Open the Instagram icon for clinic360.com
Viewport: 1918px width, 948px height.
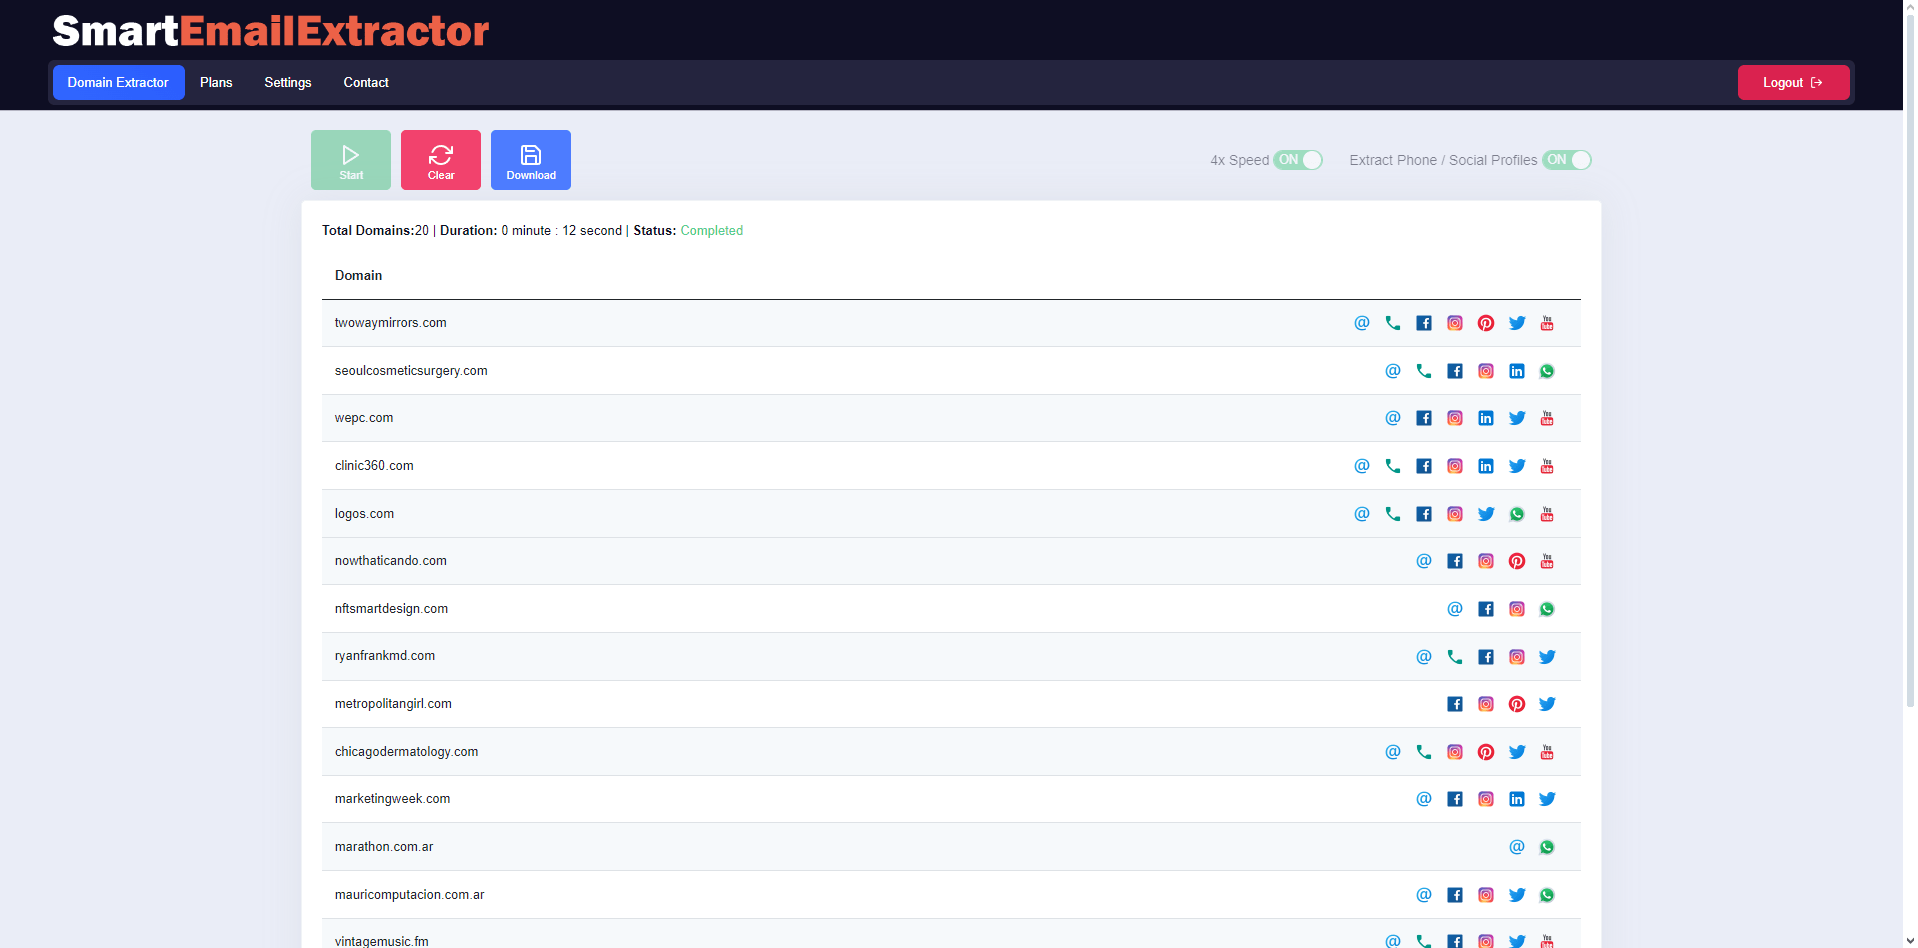(1454, 466)
